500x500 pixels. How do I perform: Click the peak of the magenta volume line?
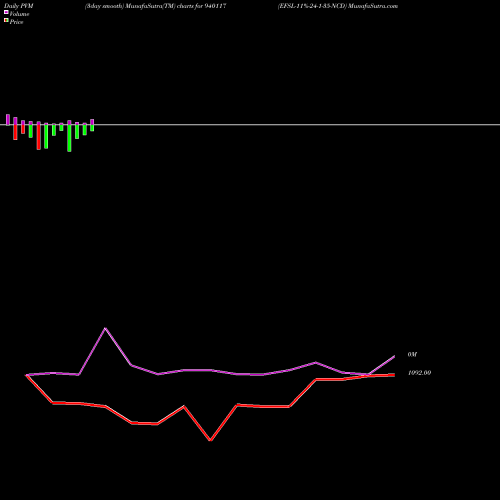click(105, 328)
